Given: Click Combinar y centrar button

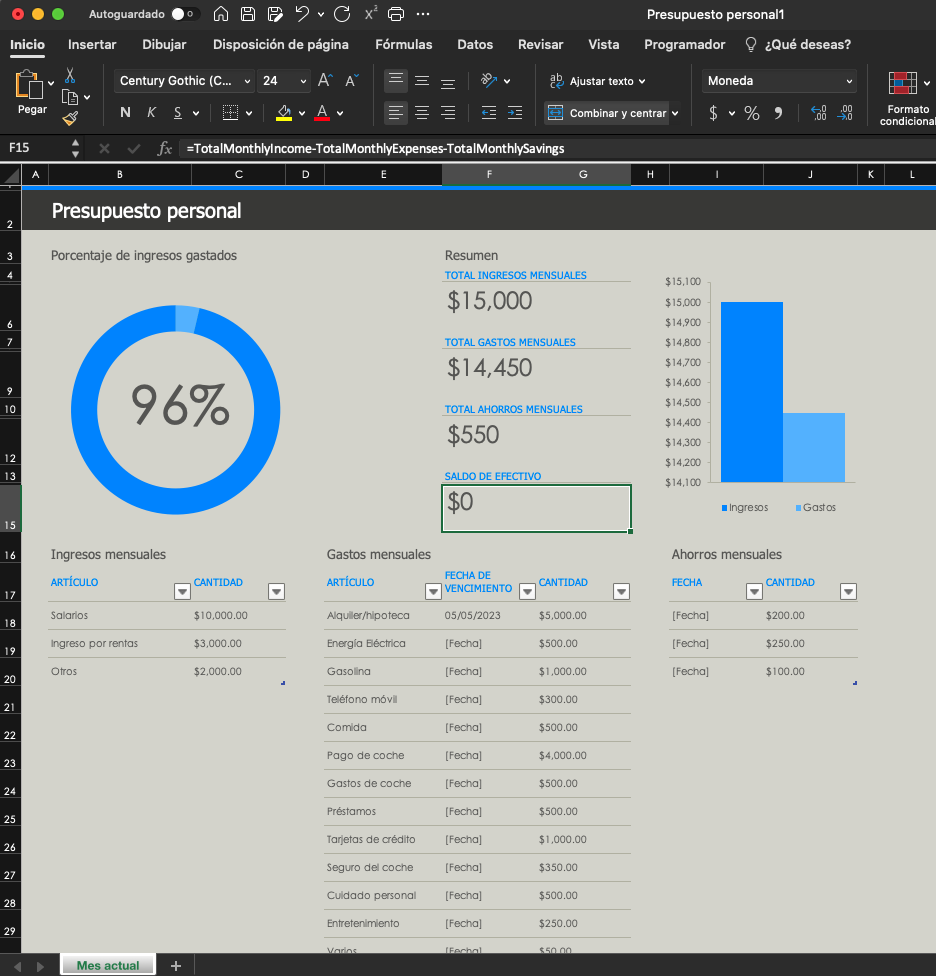Looking at the screenshot, I should click(609, 113).
